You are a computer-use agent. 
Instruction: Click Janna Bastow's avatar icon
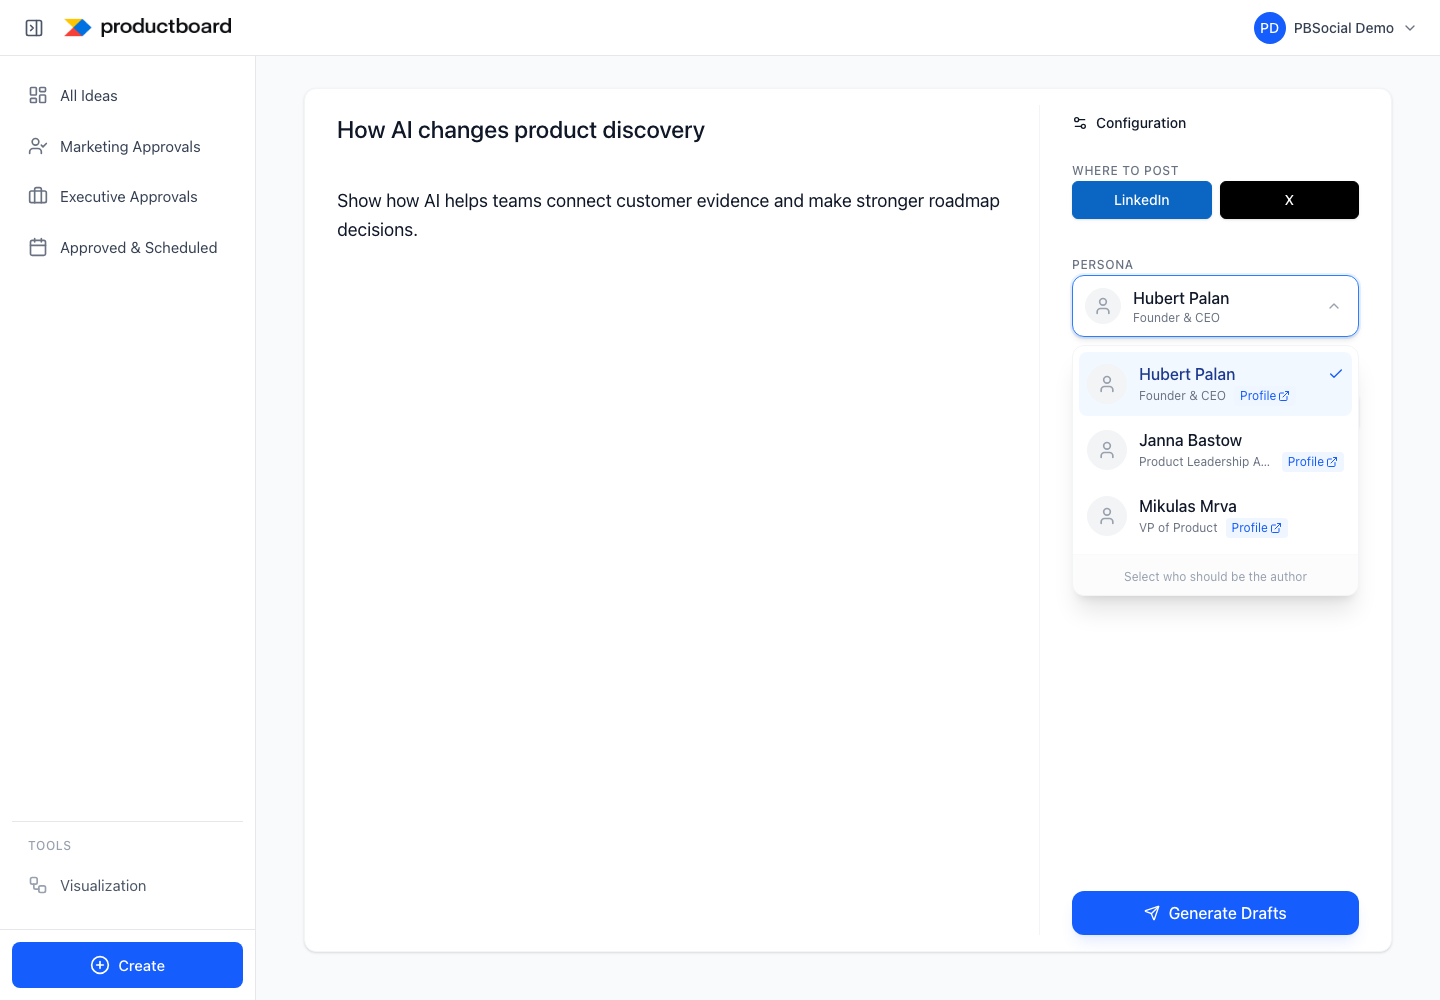[1107, 450]
